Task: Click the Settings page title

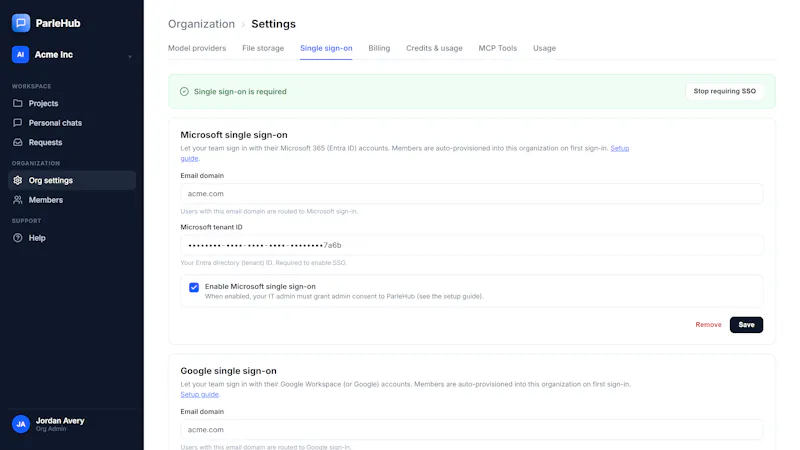Action: pyautogui.click(x=273, y=24)
